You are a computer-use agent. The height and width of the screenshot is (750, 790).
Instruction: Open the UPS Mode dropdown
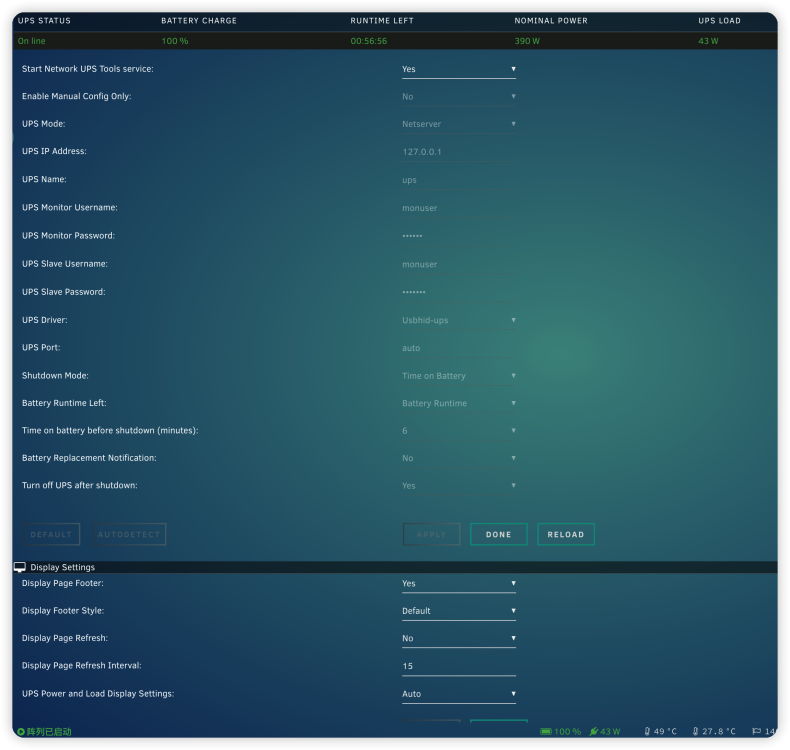click(x=458, y=124)
